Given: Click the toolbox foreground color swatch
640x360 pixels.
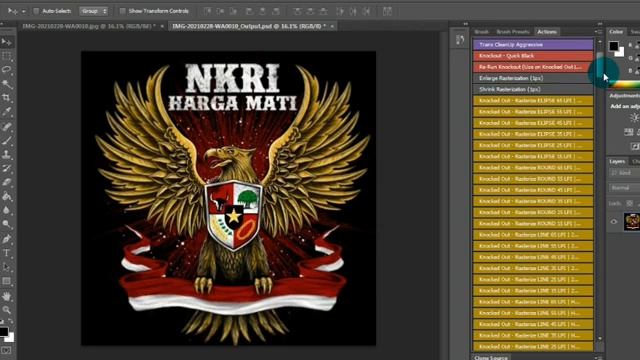Looking at the screenshot, I should 4,332.
